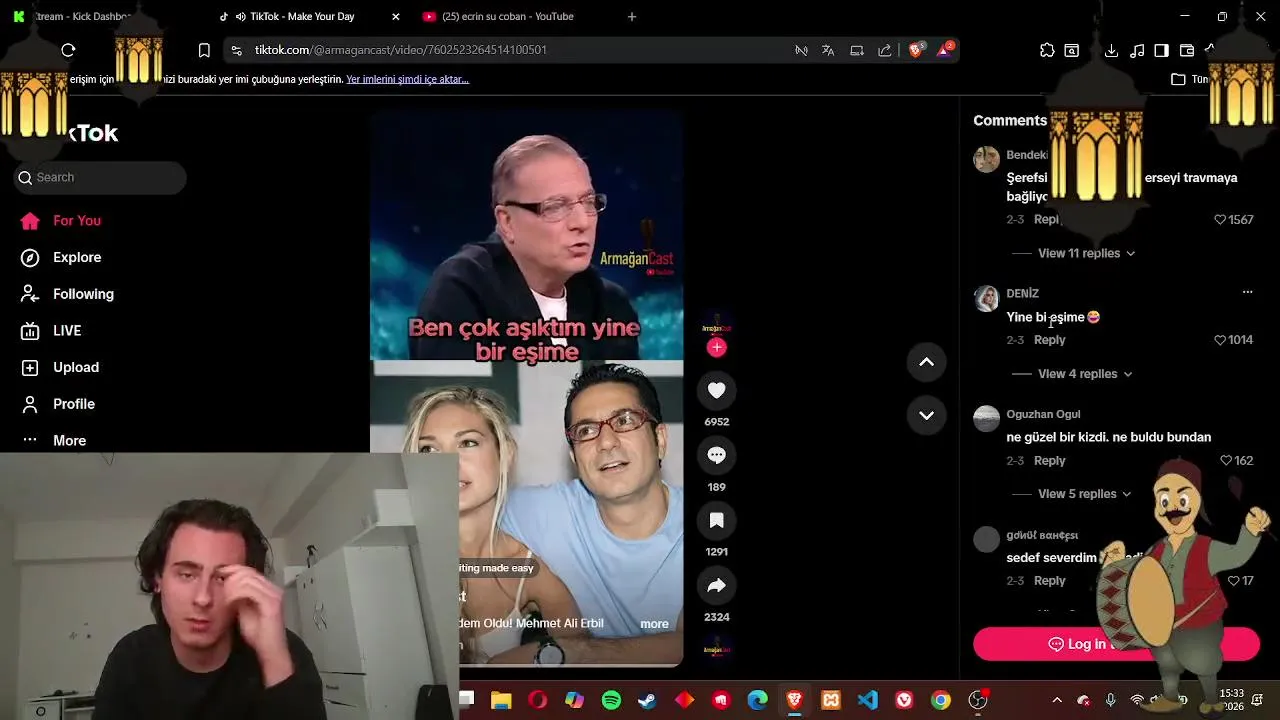Open video comments via the speech bubble icon
Screen dimensions: 1280x720
(716, 455)
